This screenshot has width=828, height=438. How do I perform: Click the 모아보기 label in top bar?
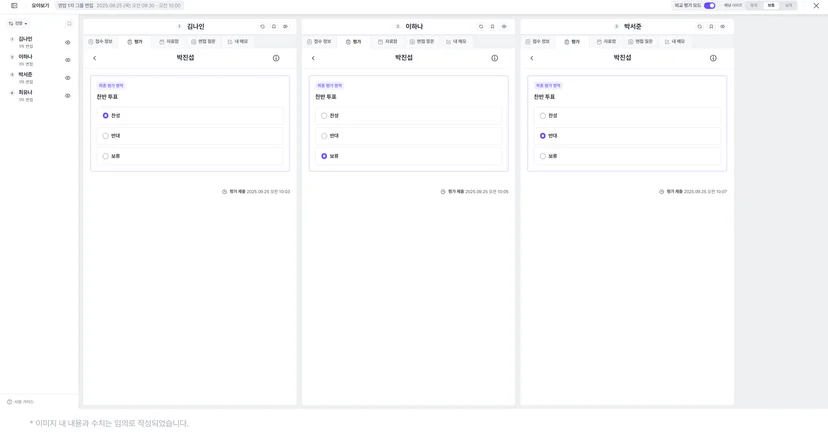40,6
